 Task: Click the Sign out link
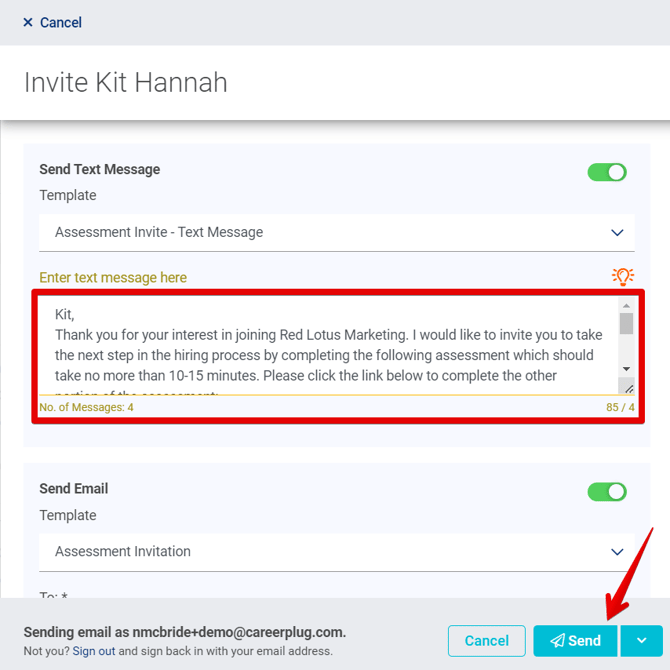tap(93, 651)
